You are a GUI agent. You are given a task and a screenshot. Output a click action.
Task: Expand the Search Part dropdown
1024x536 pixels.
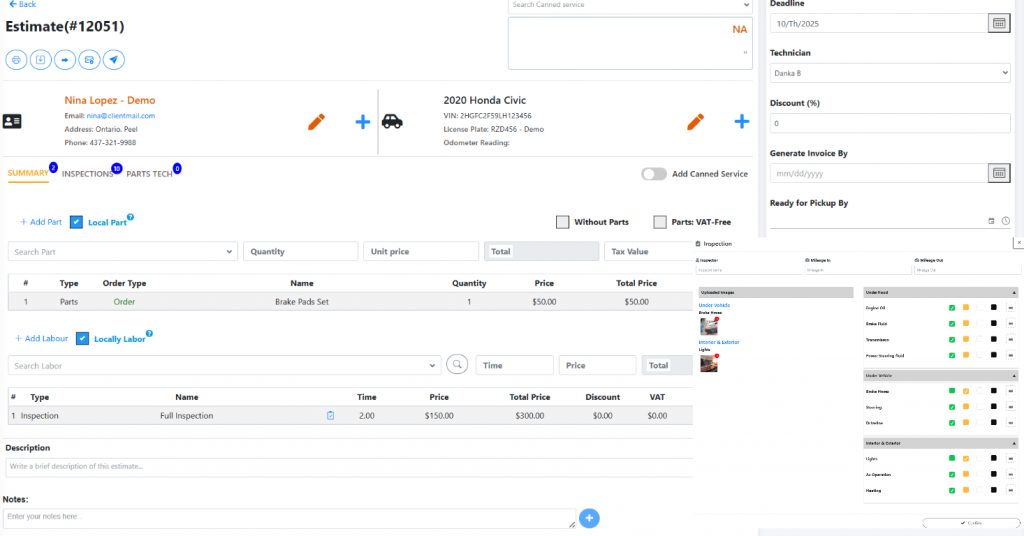click(x=122, y=252)
